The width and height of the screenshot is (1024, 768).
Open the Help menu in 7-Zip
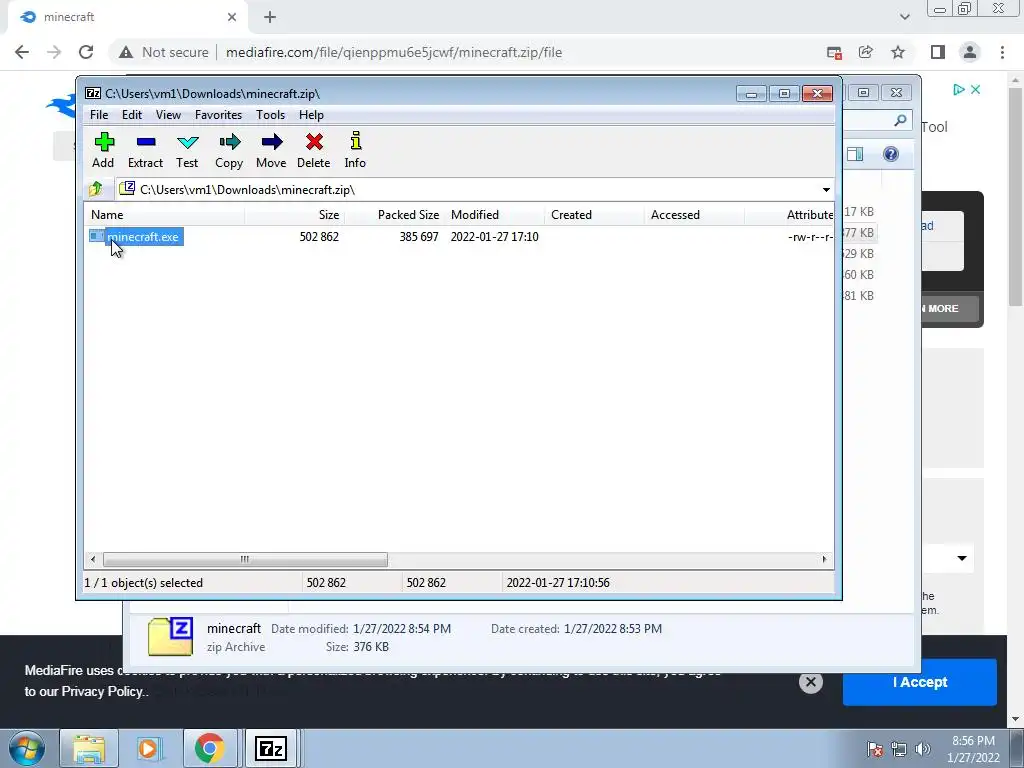pyautogui.click(x=311, y=115)
